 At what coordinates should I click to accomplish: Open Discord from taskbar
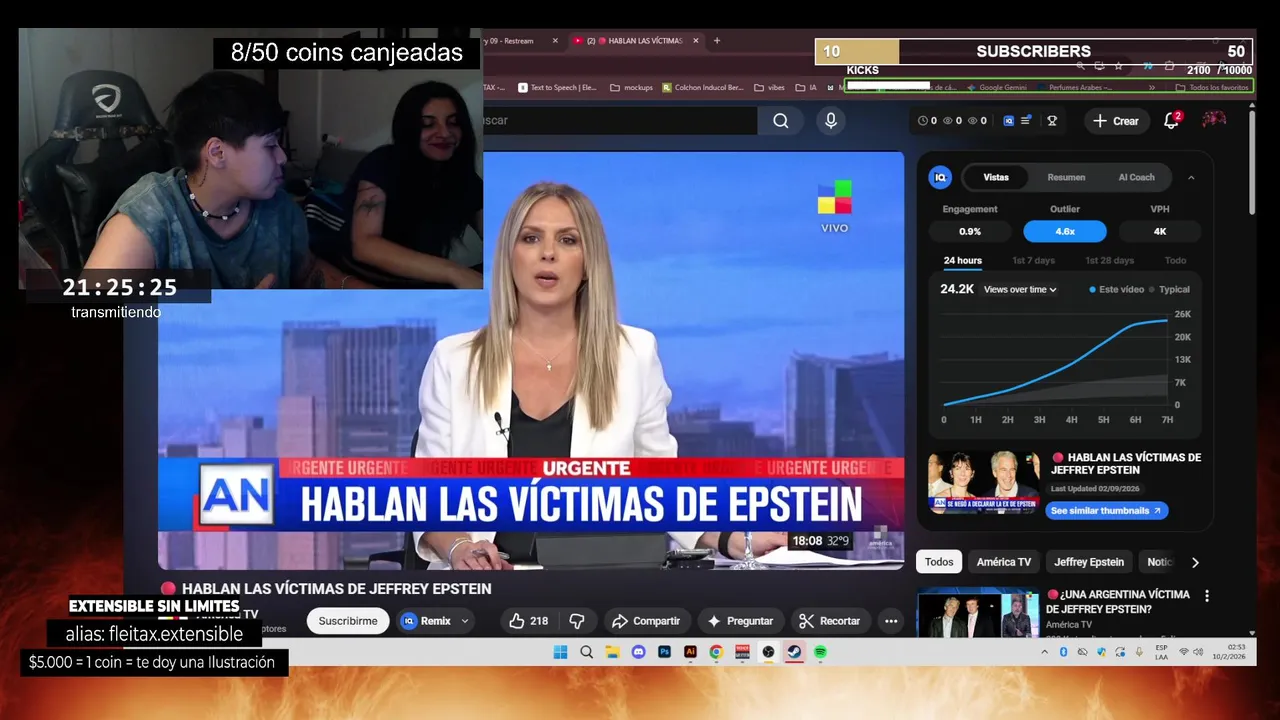(x=639, y=652)
